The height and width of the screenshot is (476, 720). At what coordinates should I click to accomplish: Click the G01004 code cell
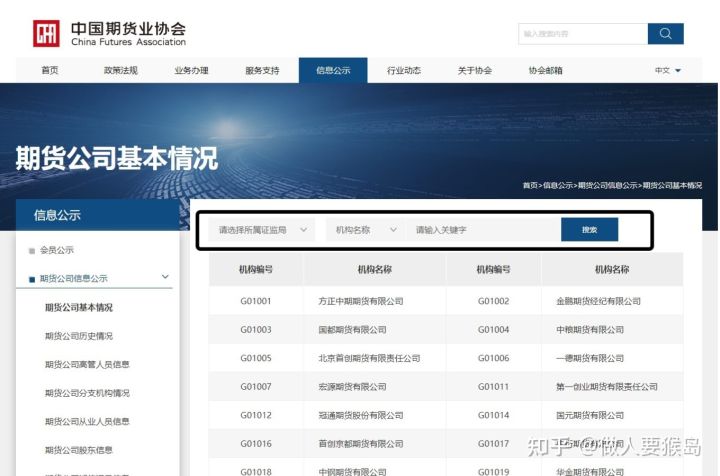[494, 330]
